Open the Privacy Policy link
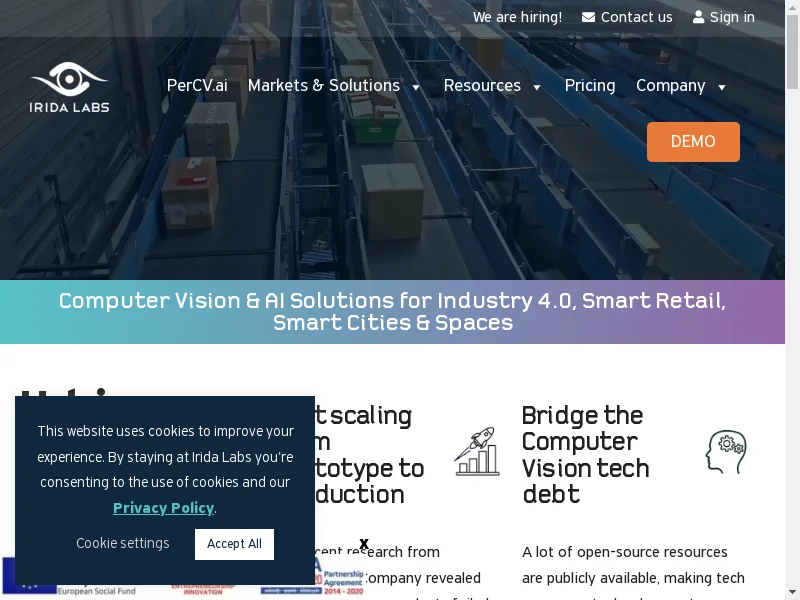The image size is (800, 600). pos(163,508)
